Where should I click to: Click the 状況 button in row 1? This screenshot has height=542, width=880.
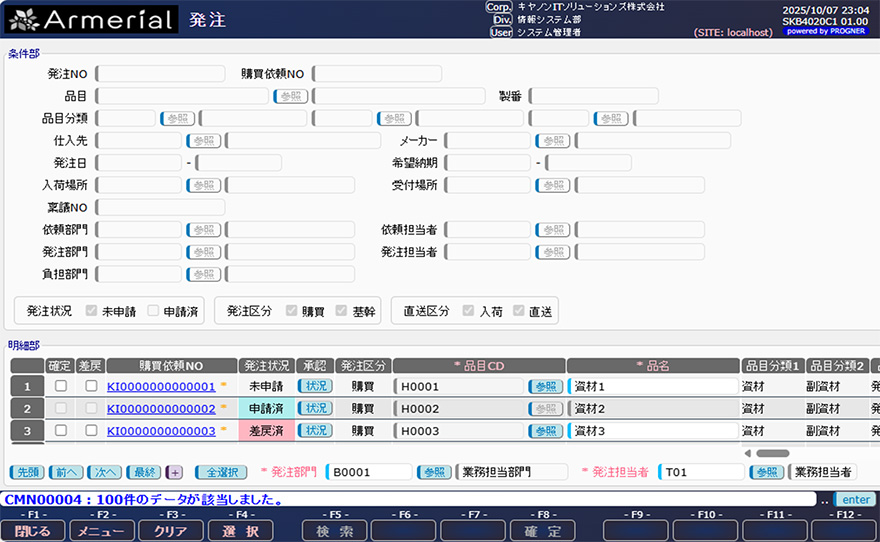315,386
